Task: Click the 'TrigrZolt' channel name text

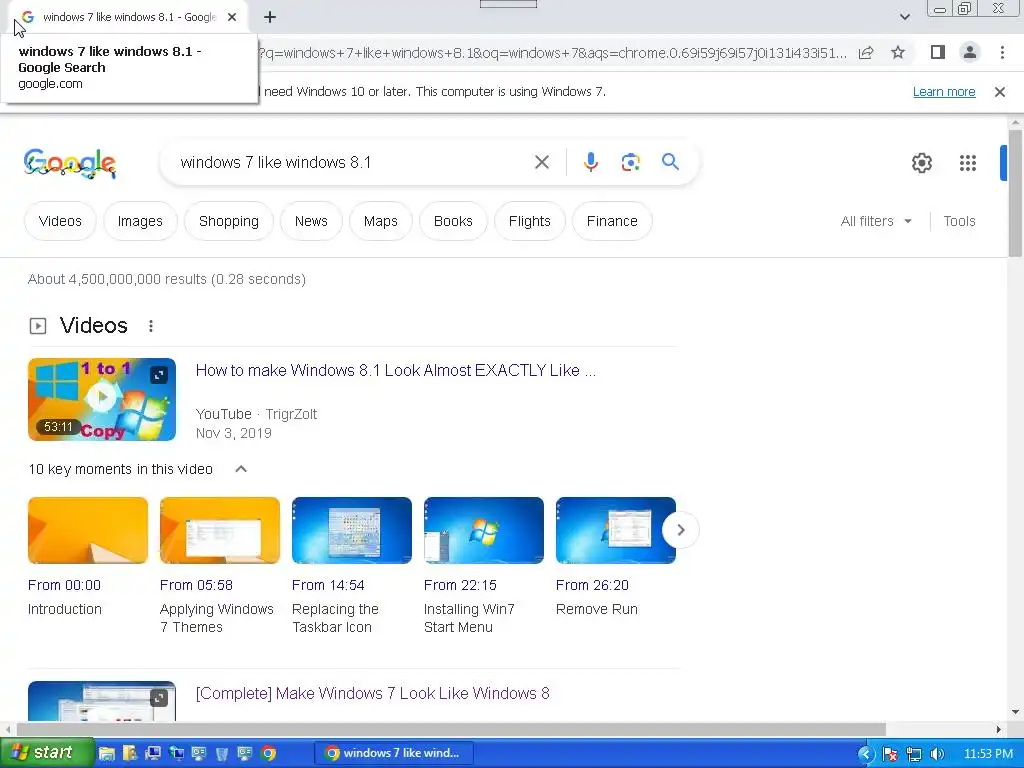Action: point(291,414)
